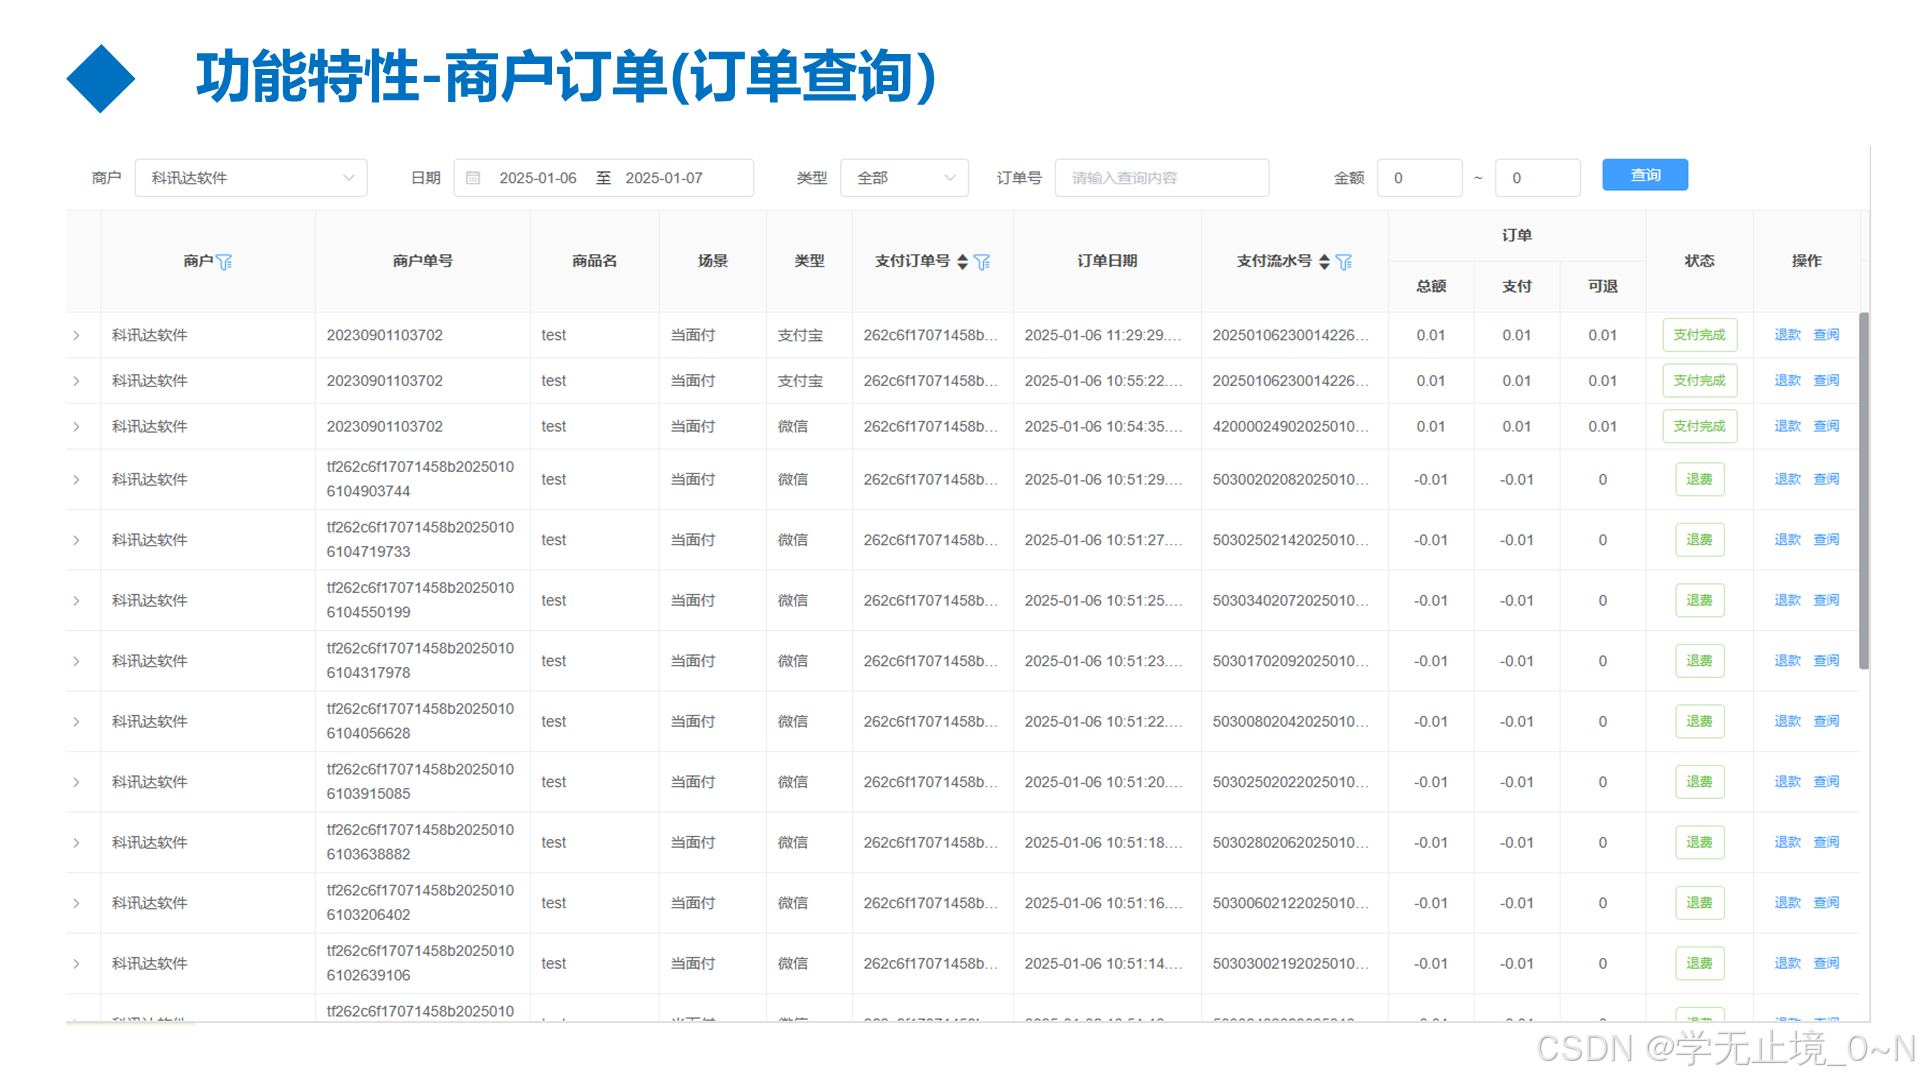Click the green 支付完成 status badge
The height and width of the screenshot is (1080, 1920).
pyautogui.click(x=1700, y=334)
